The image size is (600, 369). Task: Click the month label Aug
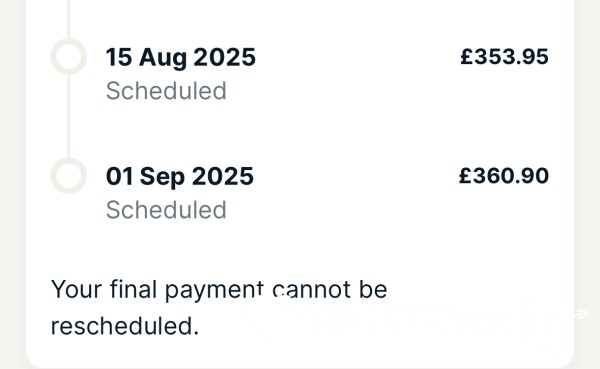click(x=163, y=59)
